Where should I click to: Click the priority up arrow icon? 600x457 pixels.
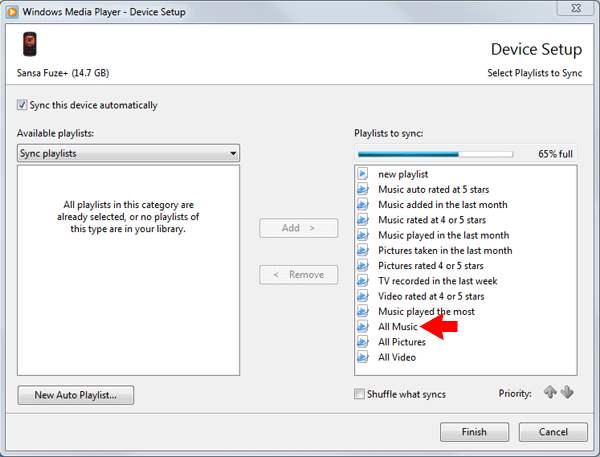(x=549, y=393)
